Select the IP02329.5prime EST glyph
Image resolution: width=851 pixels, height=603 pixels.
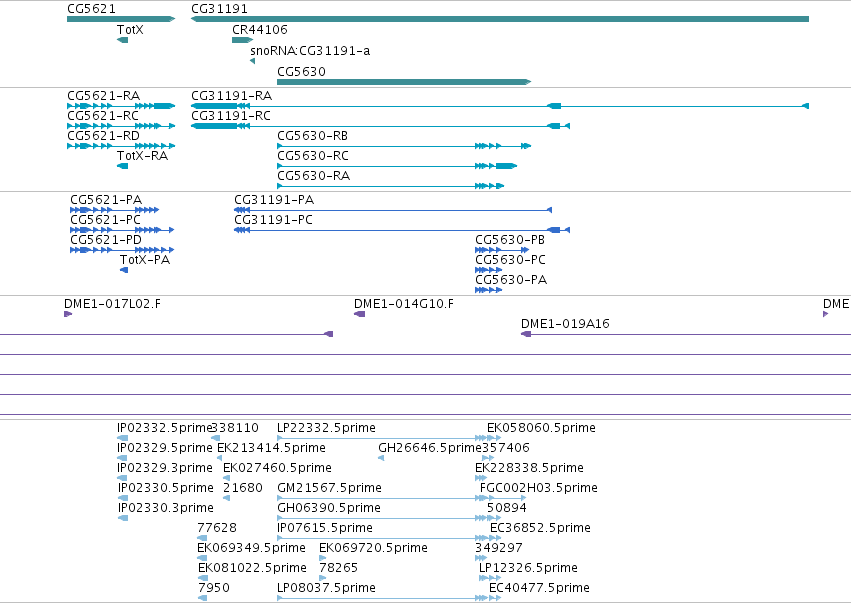coord(123,458)
